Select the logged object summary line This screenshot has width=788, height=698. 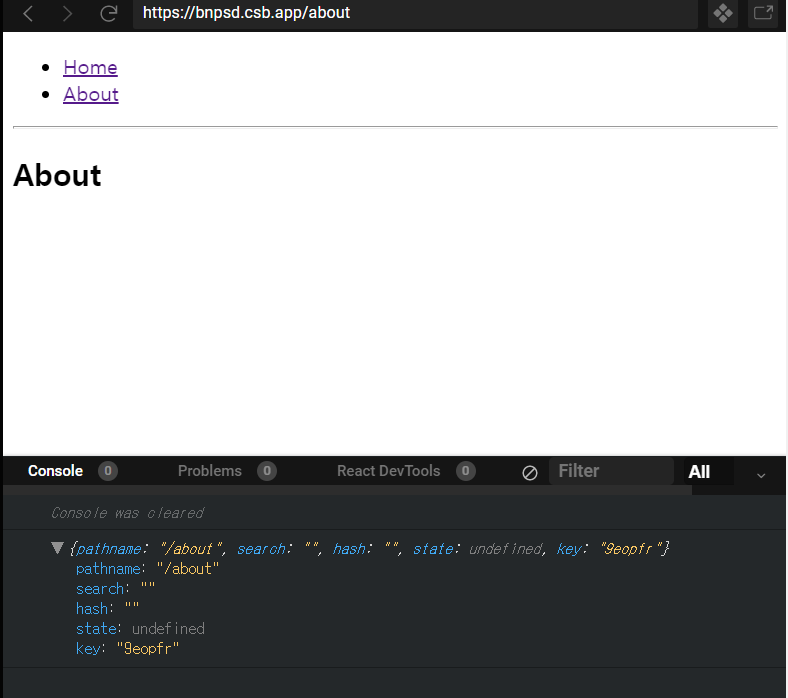369,549
